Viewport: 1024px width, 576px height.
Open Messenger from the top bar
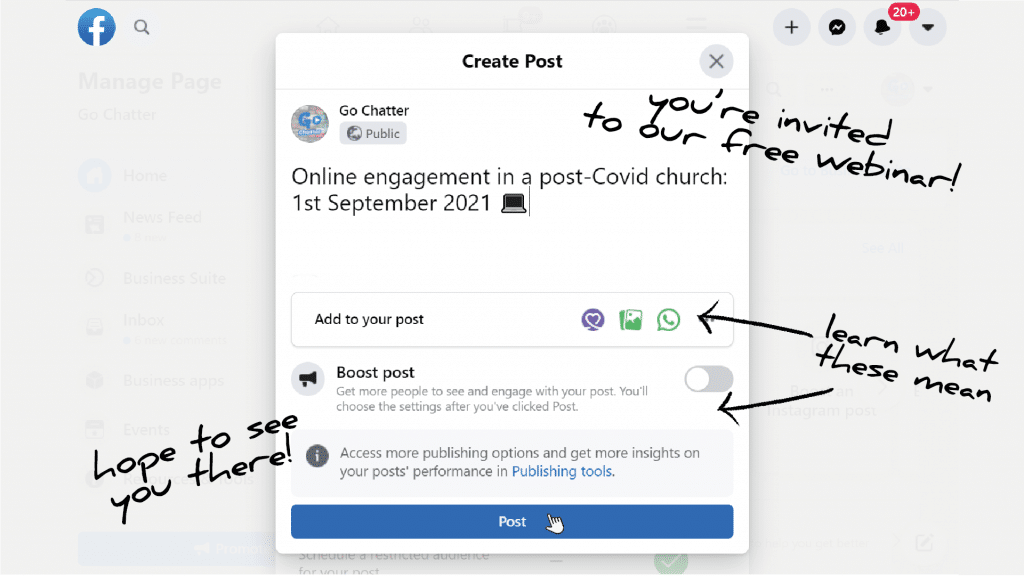pyautogui.click(x=837, y=27)
